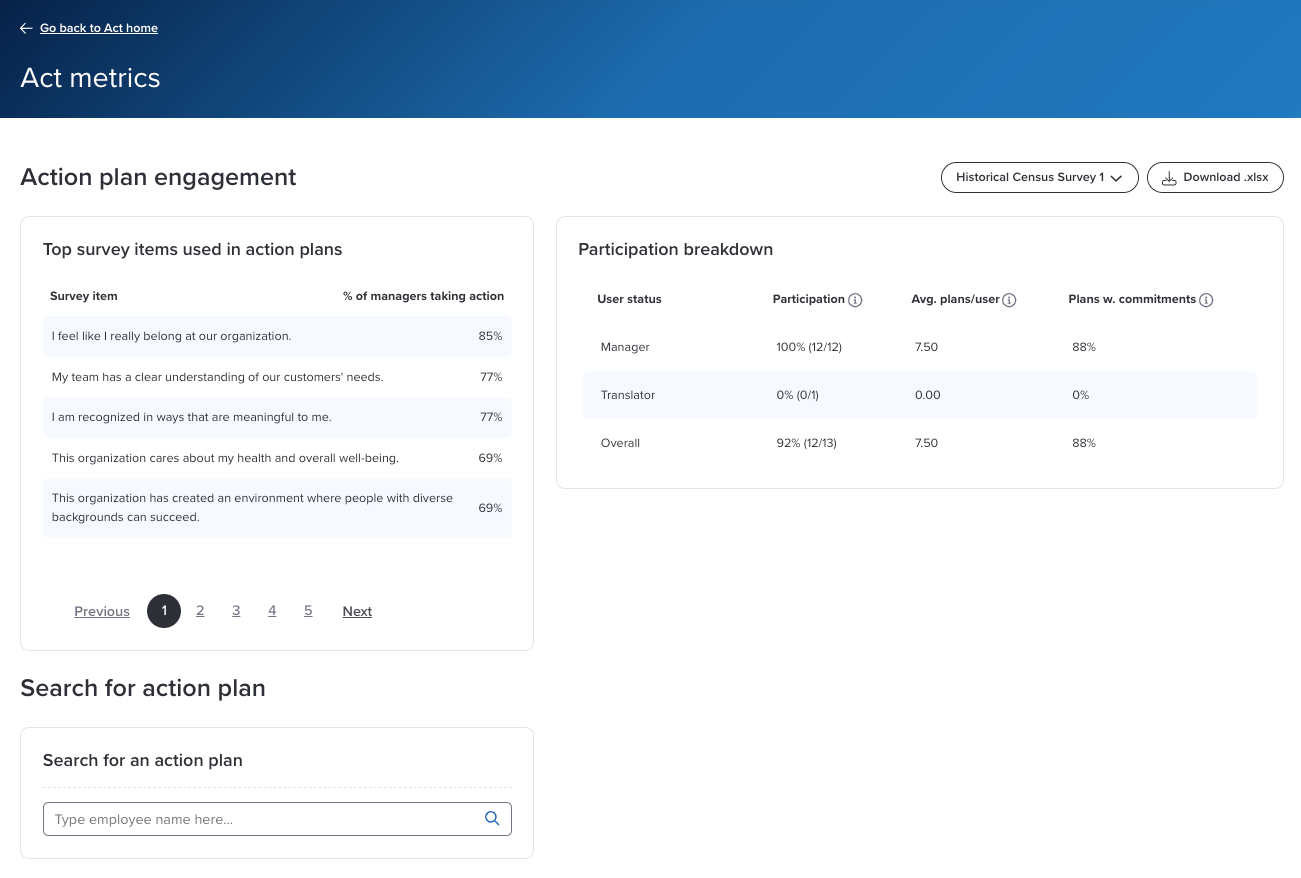Go to page 5 of survey items

(x=308, y=611)
